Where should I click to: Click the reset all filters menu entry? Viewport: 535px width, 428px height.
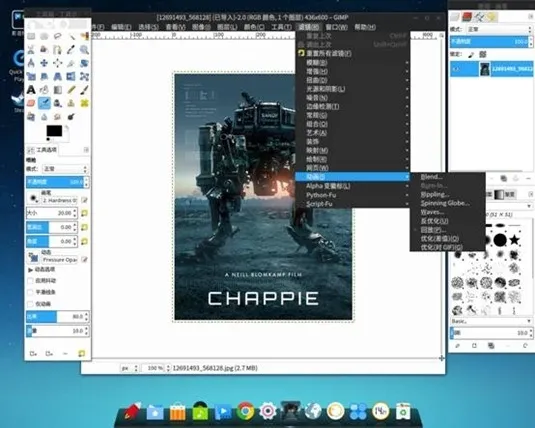[x=352, y=54]
